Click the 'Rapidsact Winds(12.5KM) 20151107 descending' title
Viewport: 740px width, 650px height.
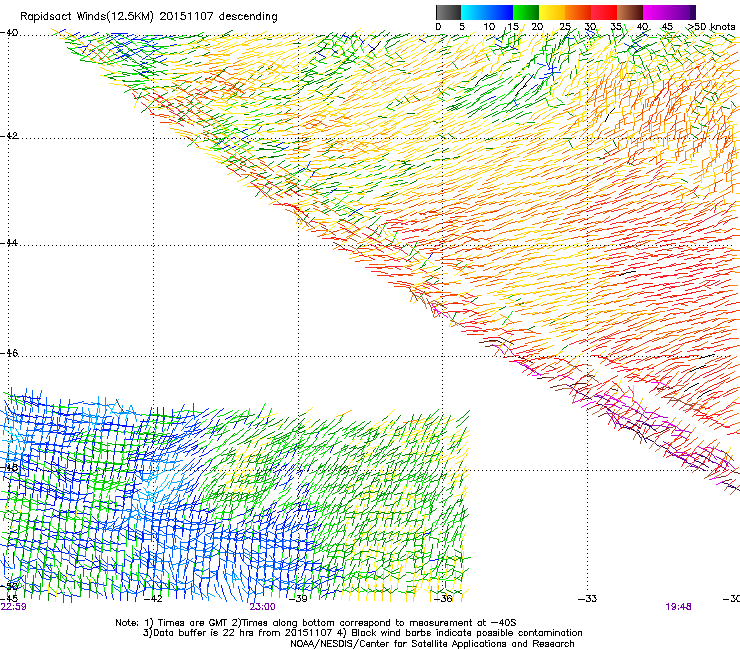pos(149,17)
